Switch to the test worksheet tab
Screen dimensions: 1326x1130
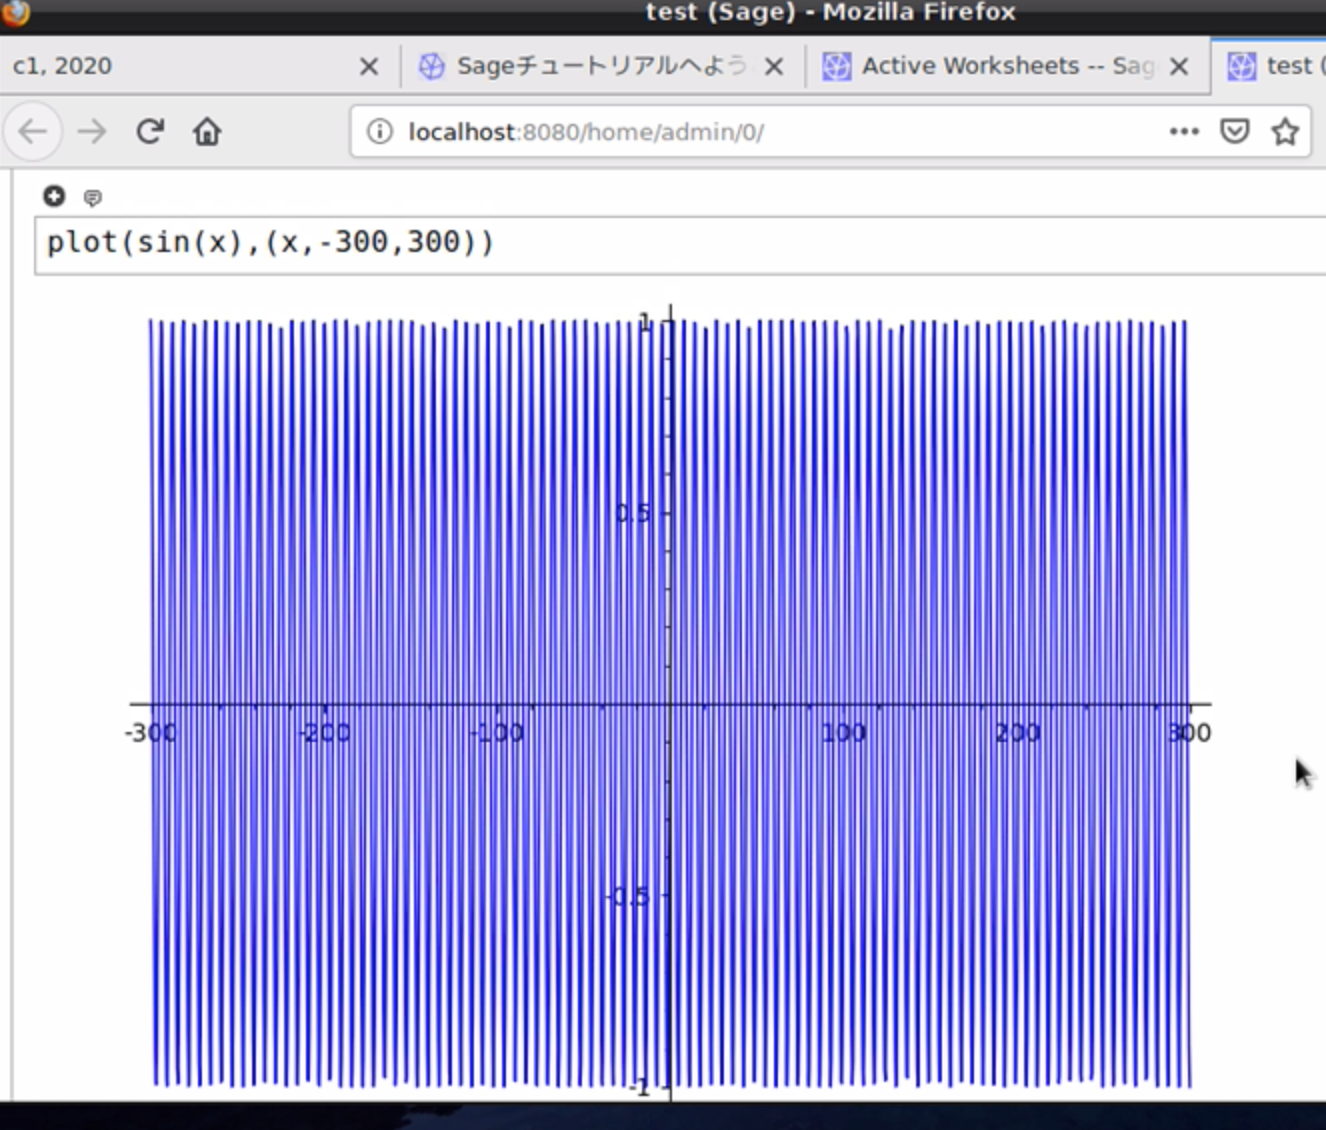click(1269, 66)
